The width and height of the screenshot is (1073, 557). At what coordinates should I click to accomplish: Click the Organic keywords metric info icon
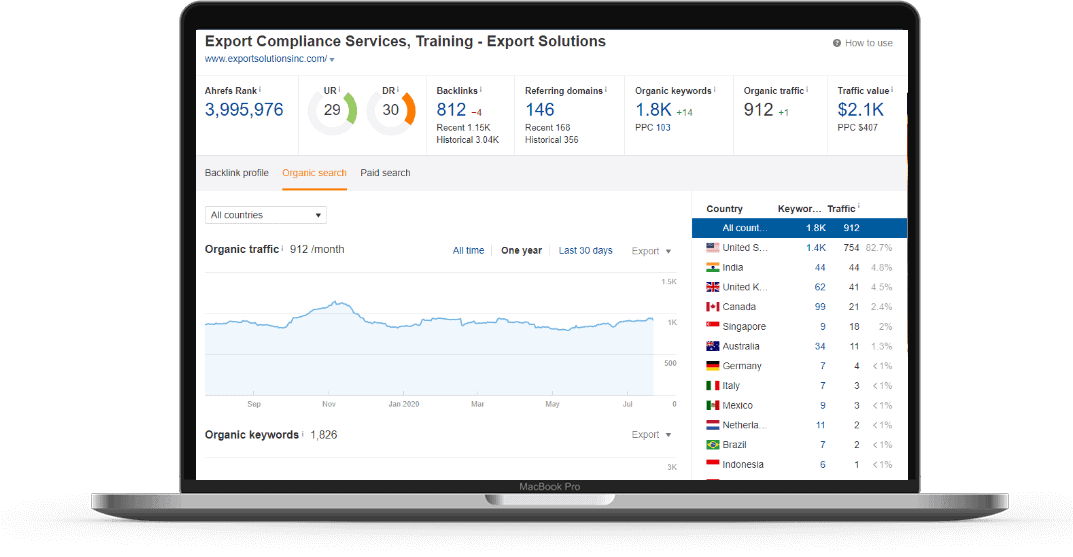point(714,89)
